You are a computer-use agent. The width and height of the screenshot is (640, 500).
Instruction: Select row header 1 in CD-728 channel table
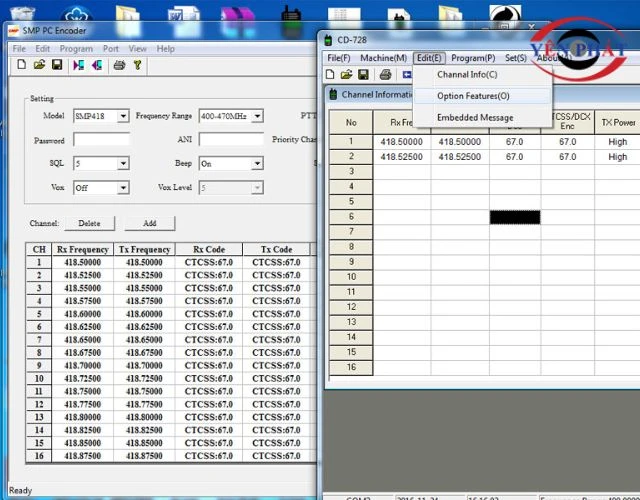click(351, 142)
